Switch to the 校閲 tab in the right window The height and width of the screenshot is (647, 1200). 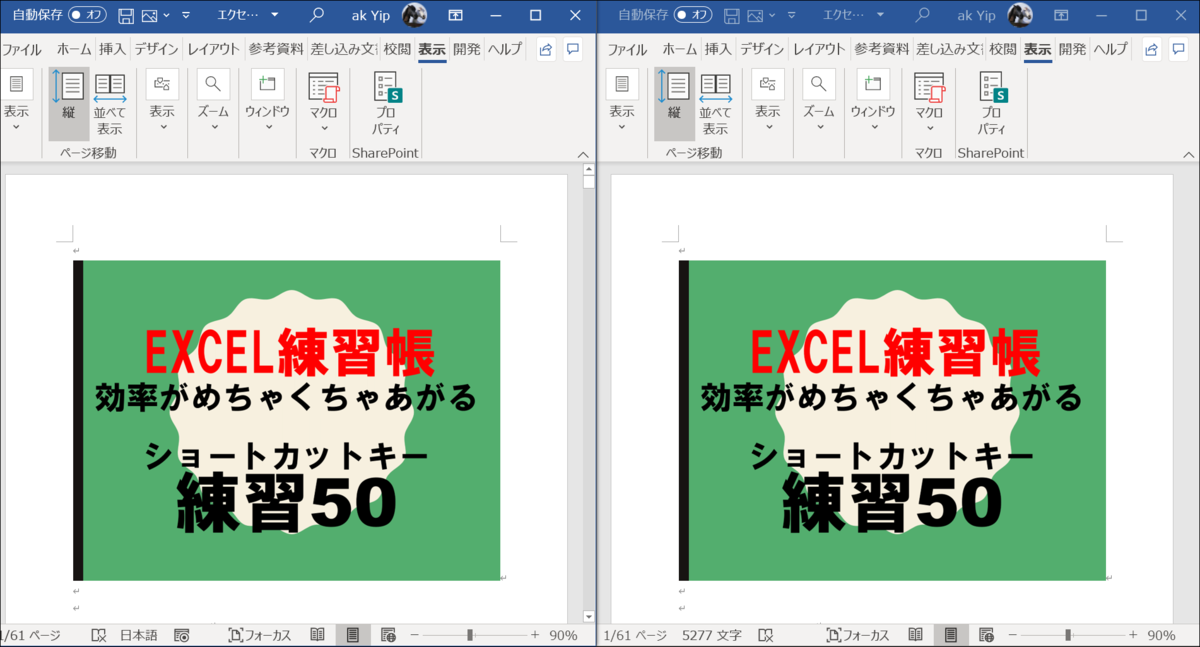click(x=1002, y=49)
